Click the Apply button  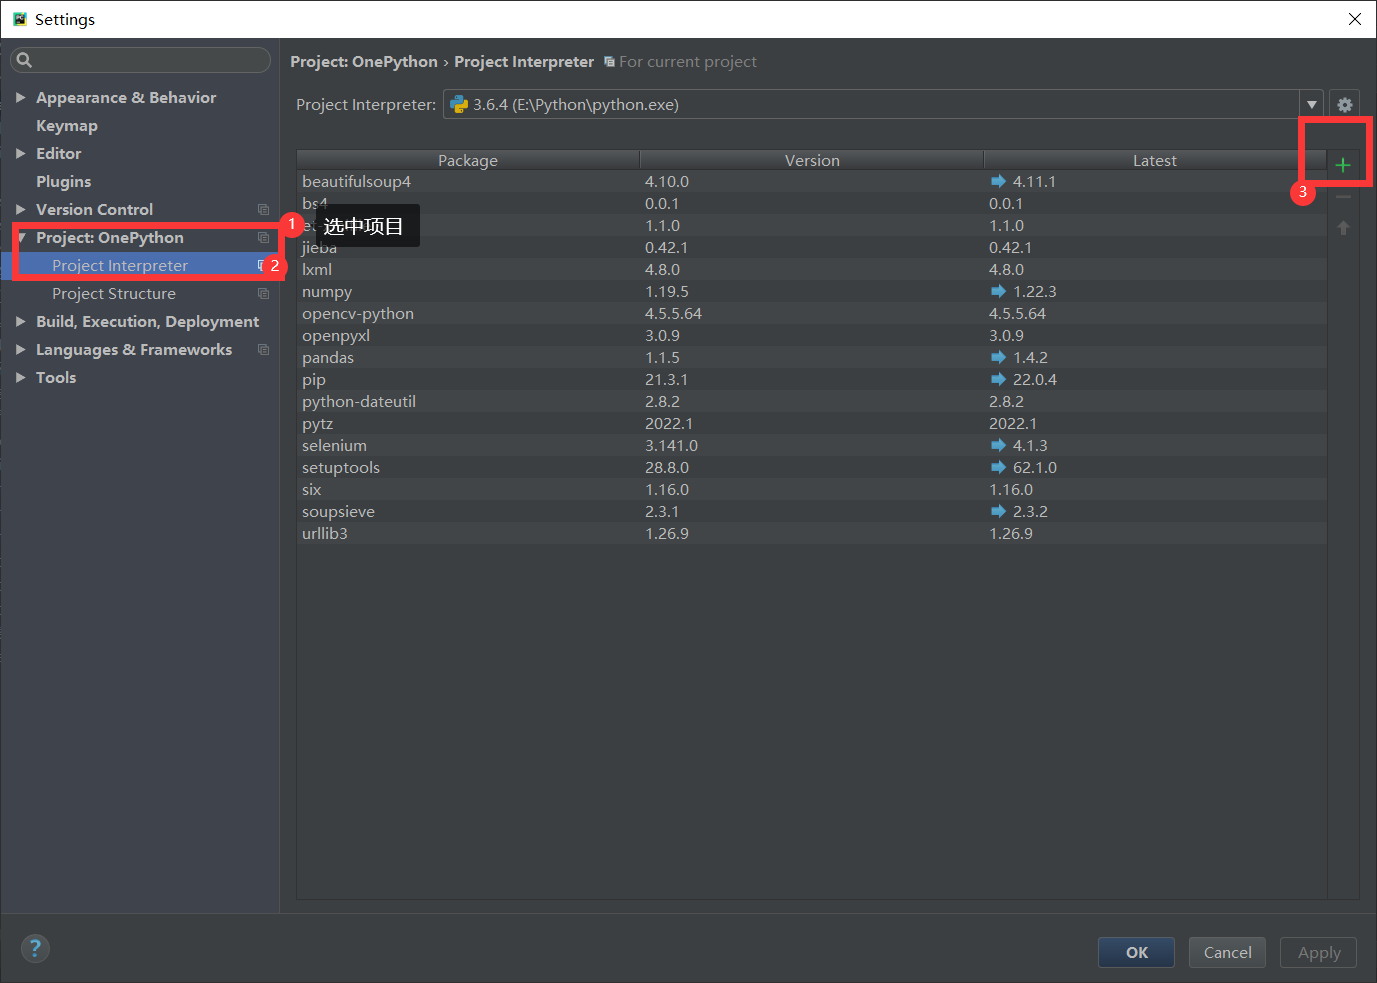pyautogui.click(x=1318, y=952)
